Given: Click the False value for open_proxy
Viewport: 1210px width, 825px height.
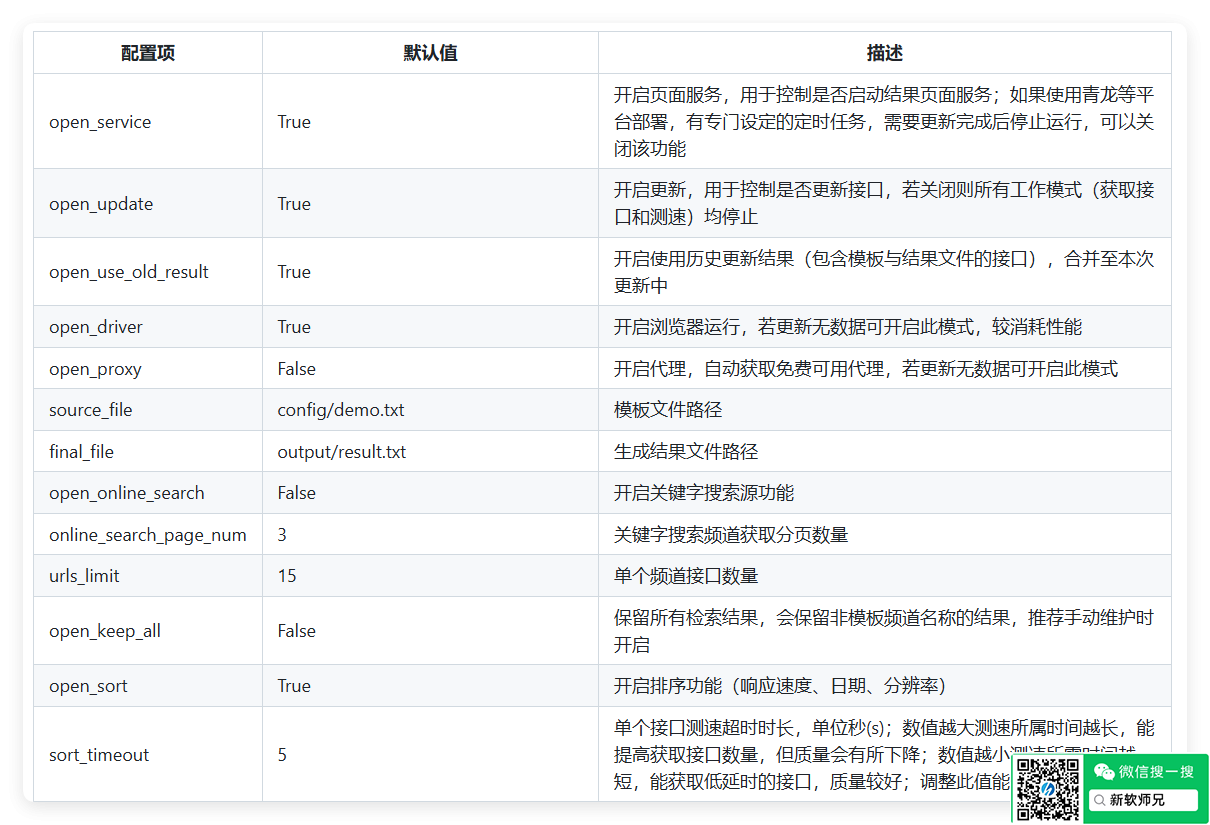Looking at the screenshot, I should (x=296, y=369).
